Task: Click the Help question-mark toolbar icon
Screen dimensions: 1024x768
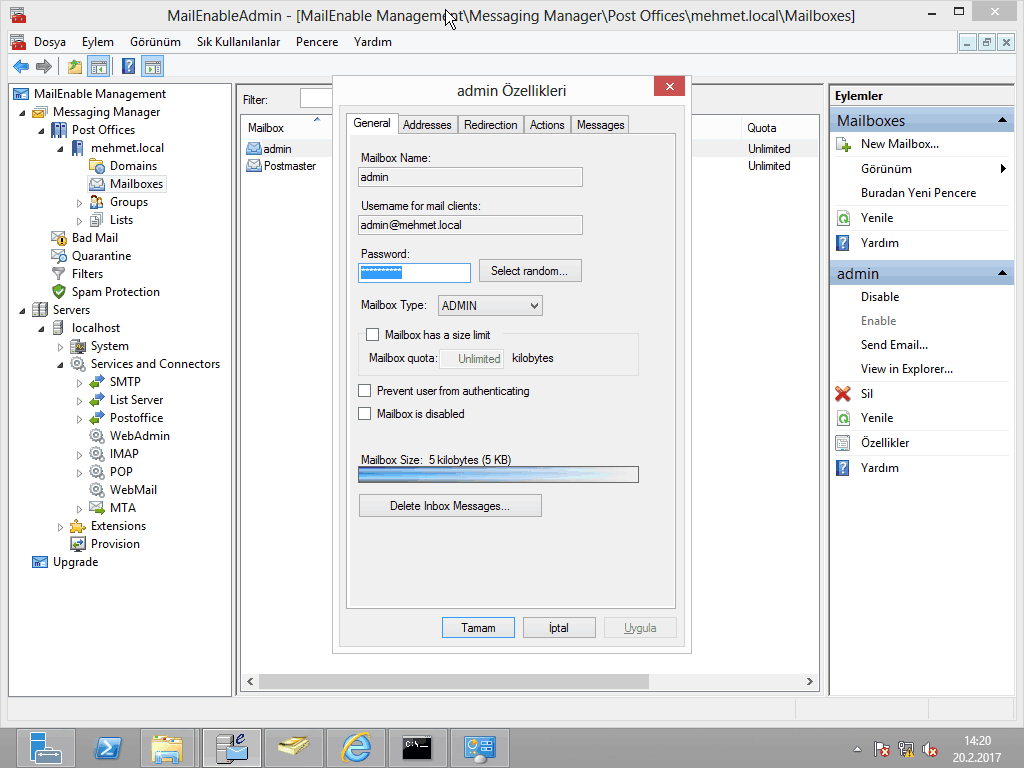Action: (x=128, y=67)
